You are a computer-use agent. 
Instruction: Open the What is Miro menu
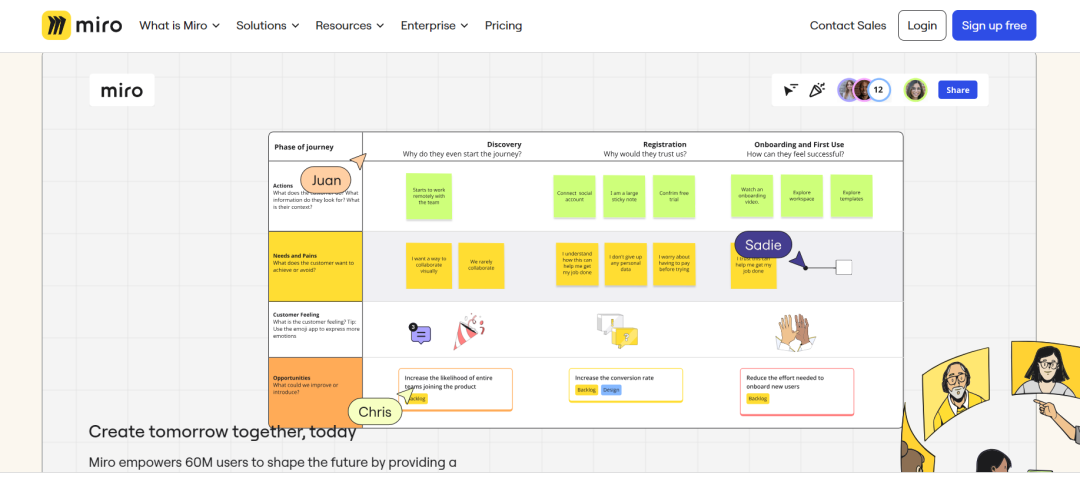(x=179, y=25)
